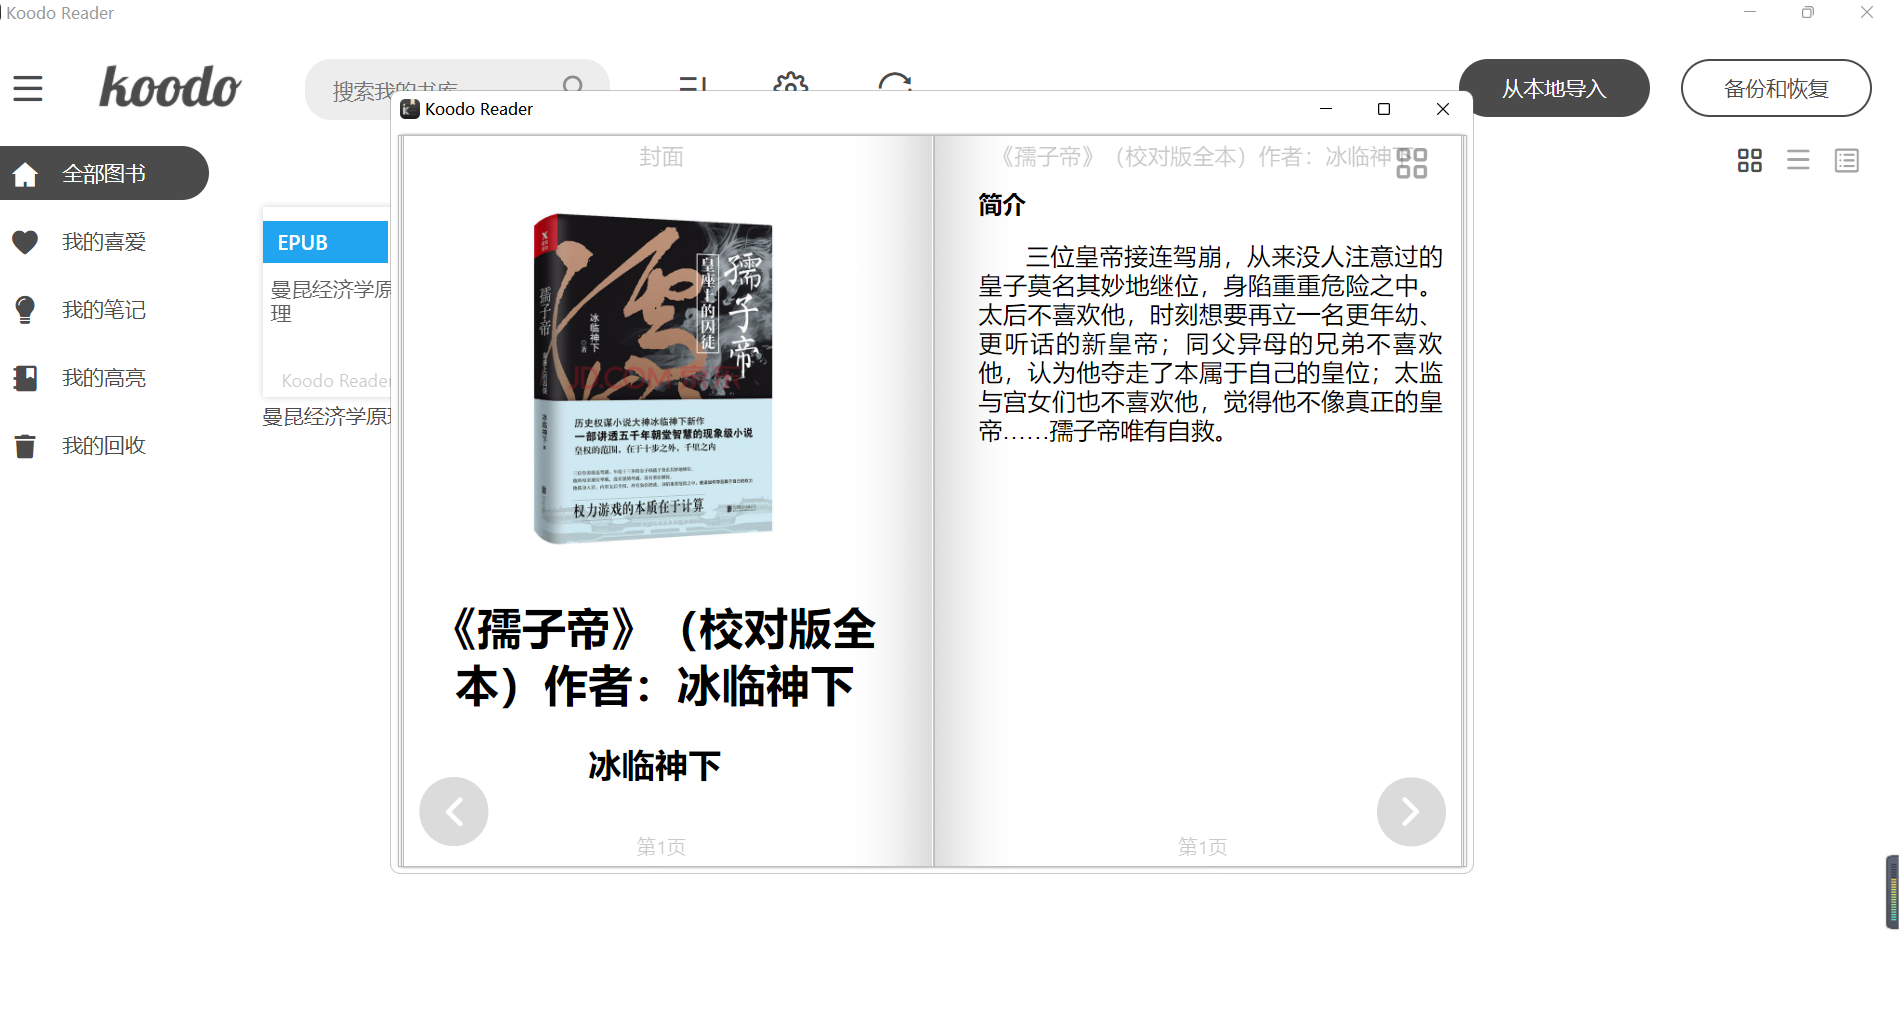Screen dimensions: 1899x1015
Task: Collapse the sidebar with the hamburger icon
Action: pos(28,88)
